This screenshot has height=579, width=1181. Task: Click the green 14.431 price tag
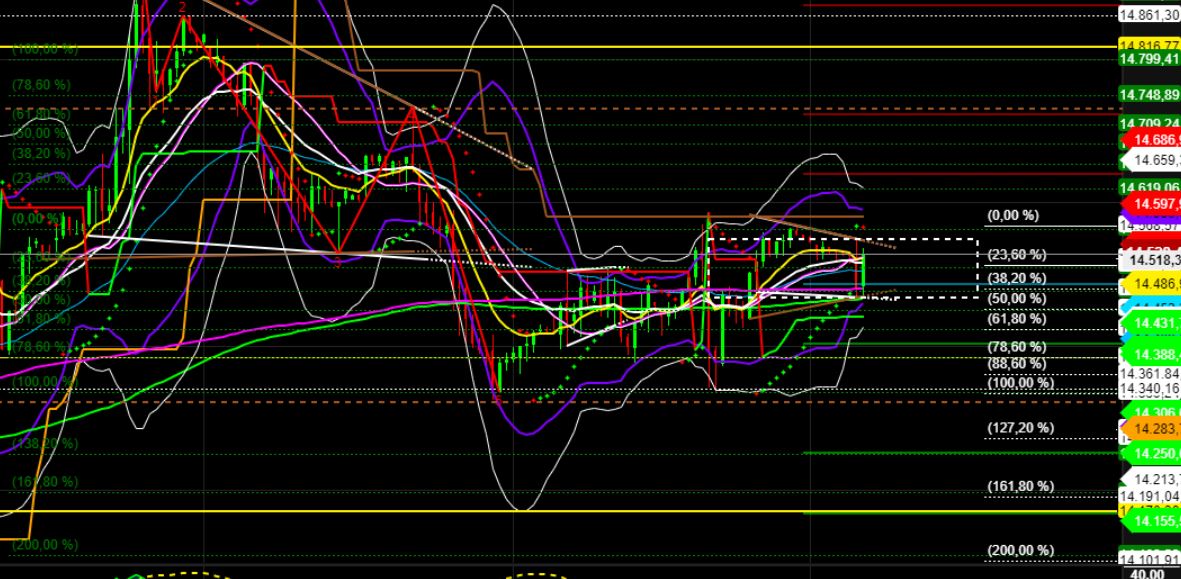point(1150,322)
